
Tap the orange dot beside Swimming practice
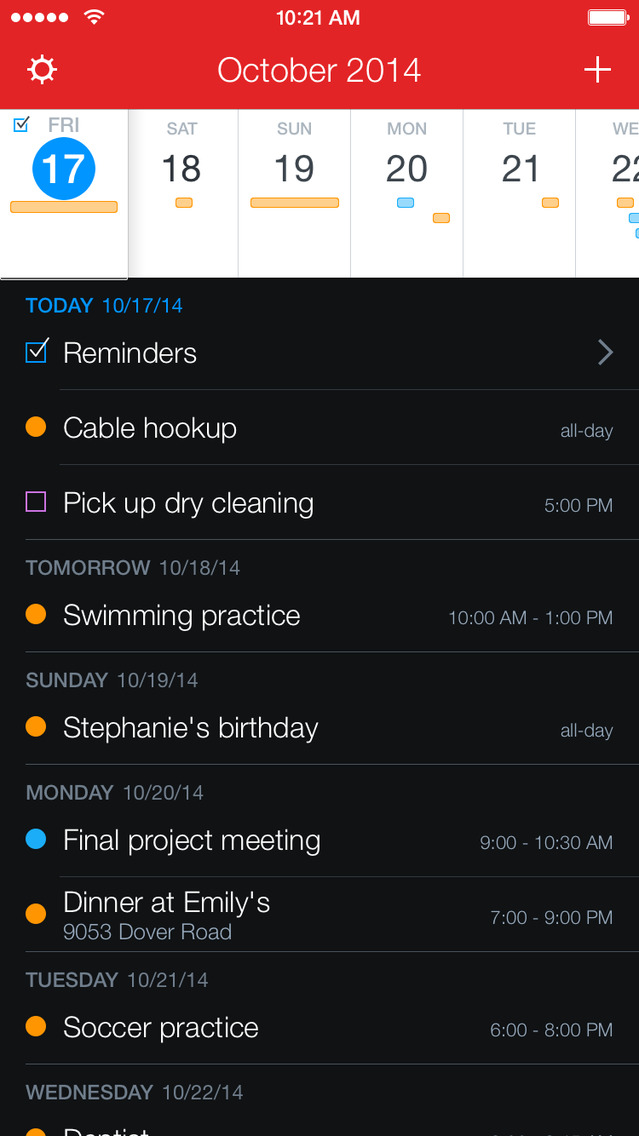[36, 615]
